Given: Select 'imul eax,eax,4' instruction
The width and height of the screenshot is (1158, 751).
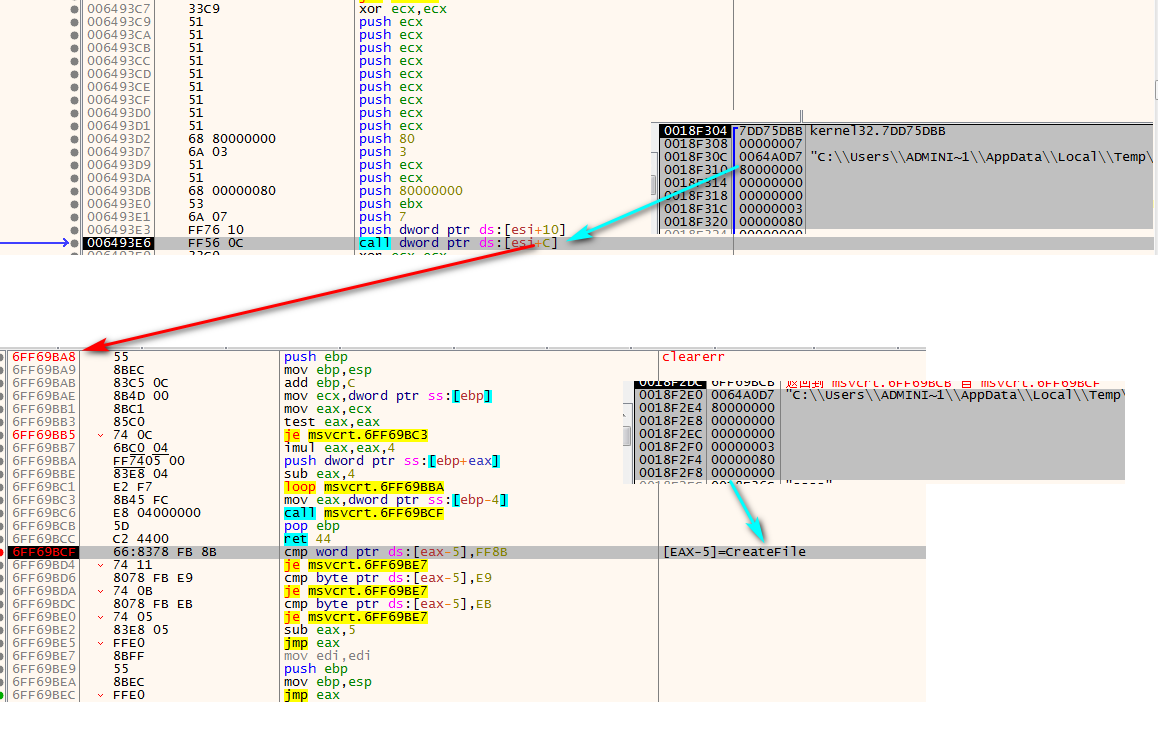Looking at the screenshot, I should pyautogui.click(x=339, y=447).
